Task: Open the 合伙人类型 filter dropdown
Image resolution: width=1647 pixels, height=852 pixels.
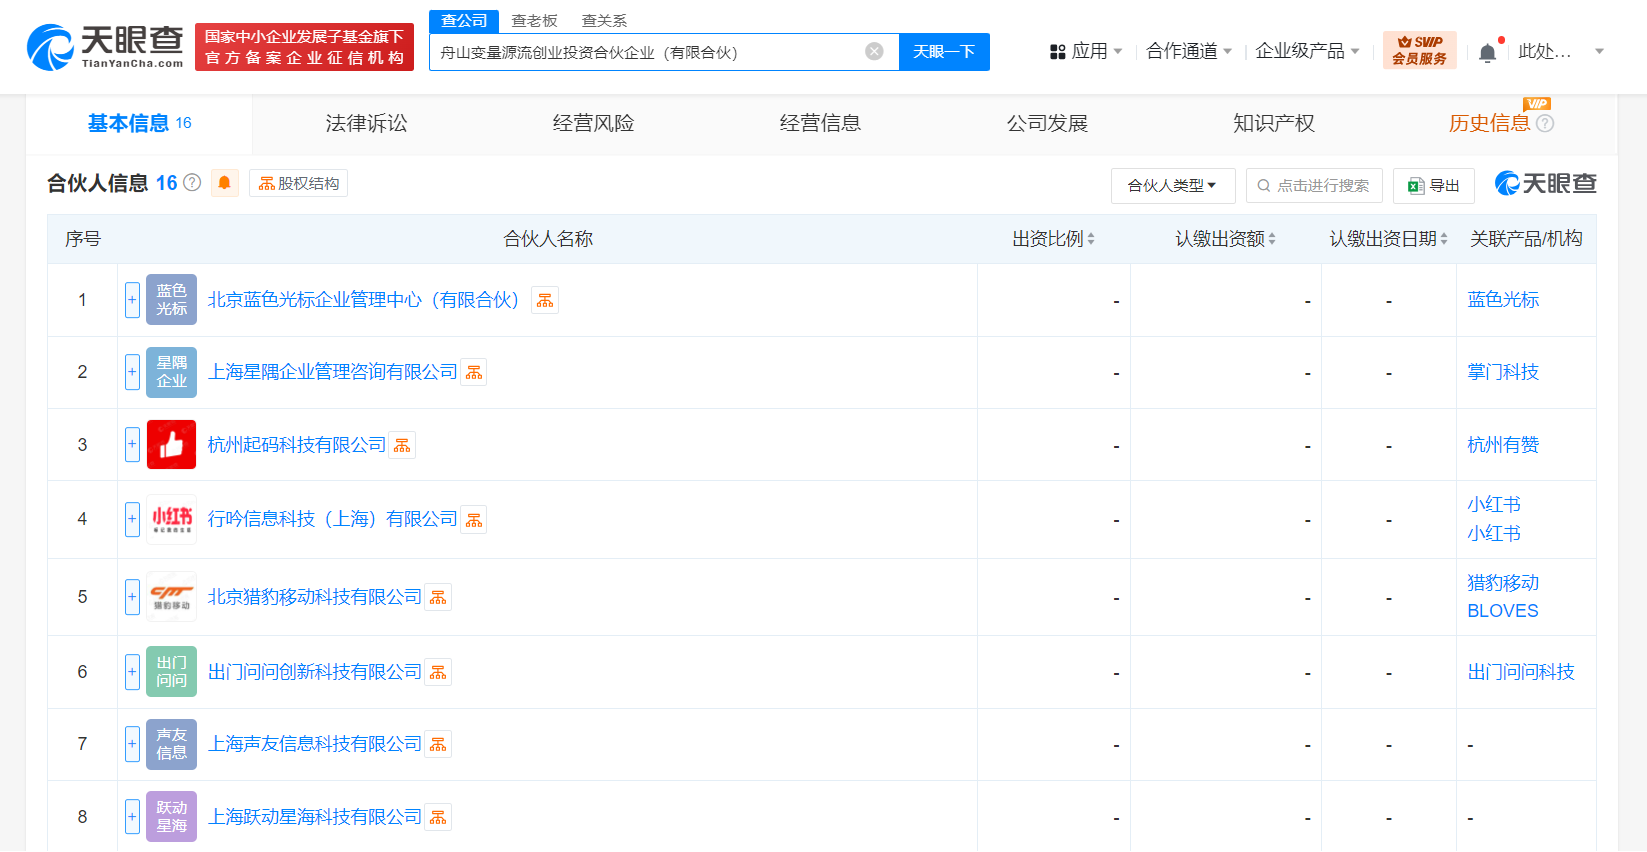Action: pos(1172,186)
